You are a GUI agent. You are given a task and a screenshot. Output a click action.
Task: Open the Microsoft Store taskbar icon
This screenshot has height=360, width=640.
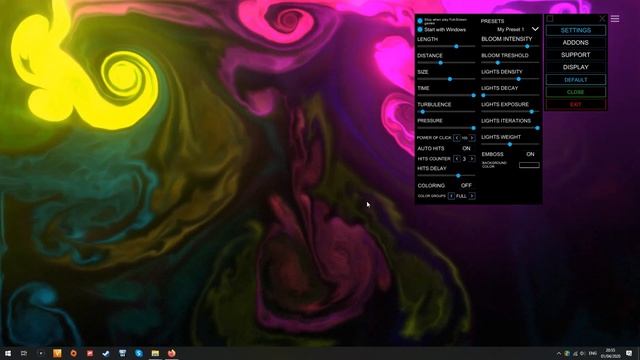(122, 353)
